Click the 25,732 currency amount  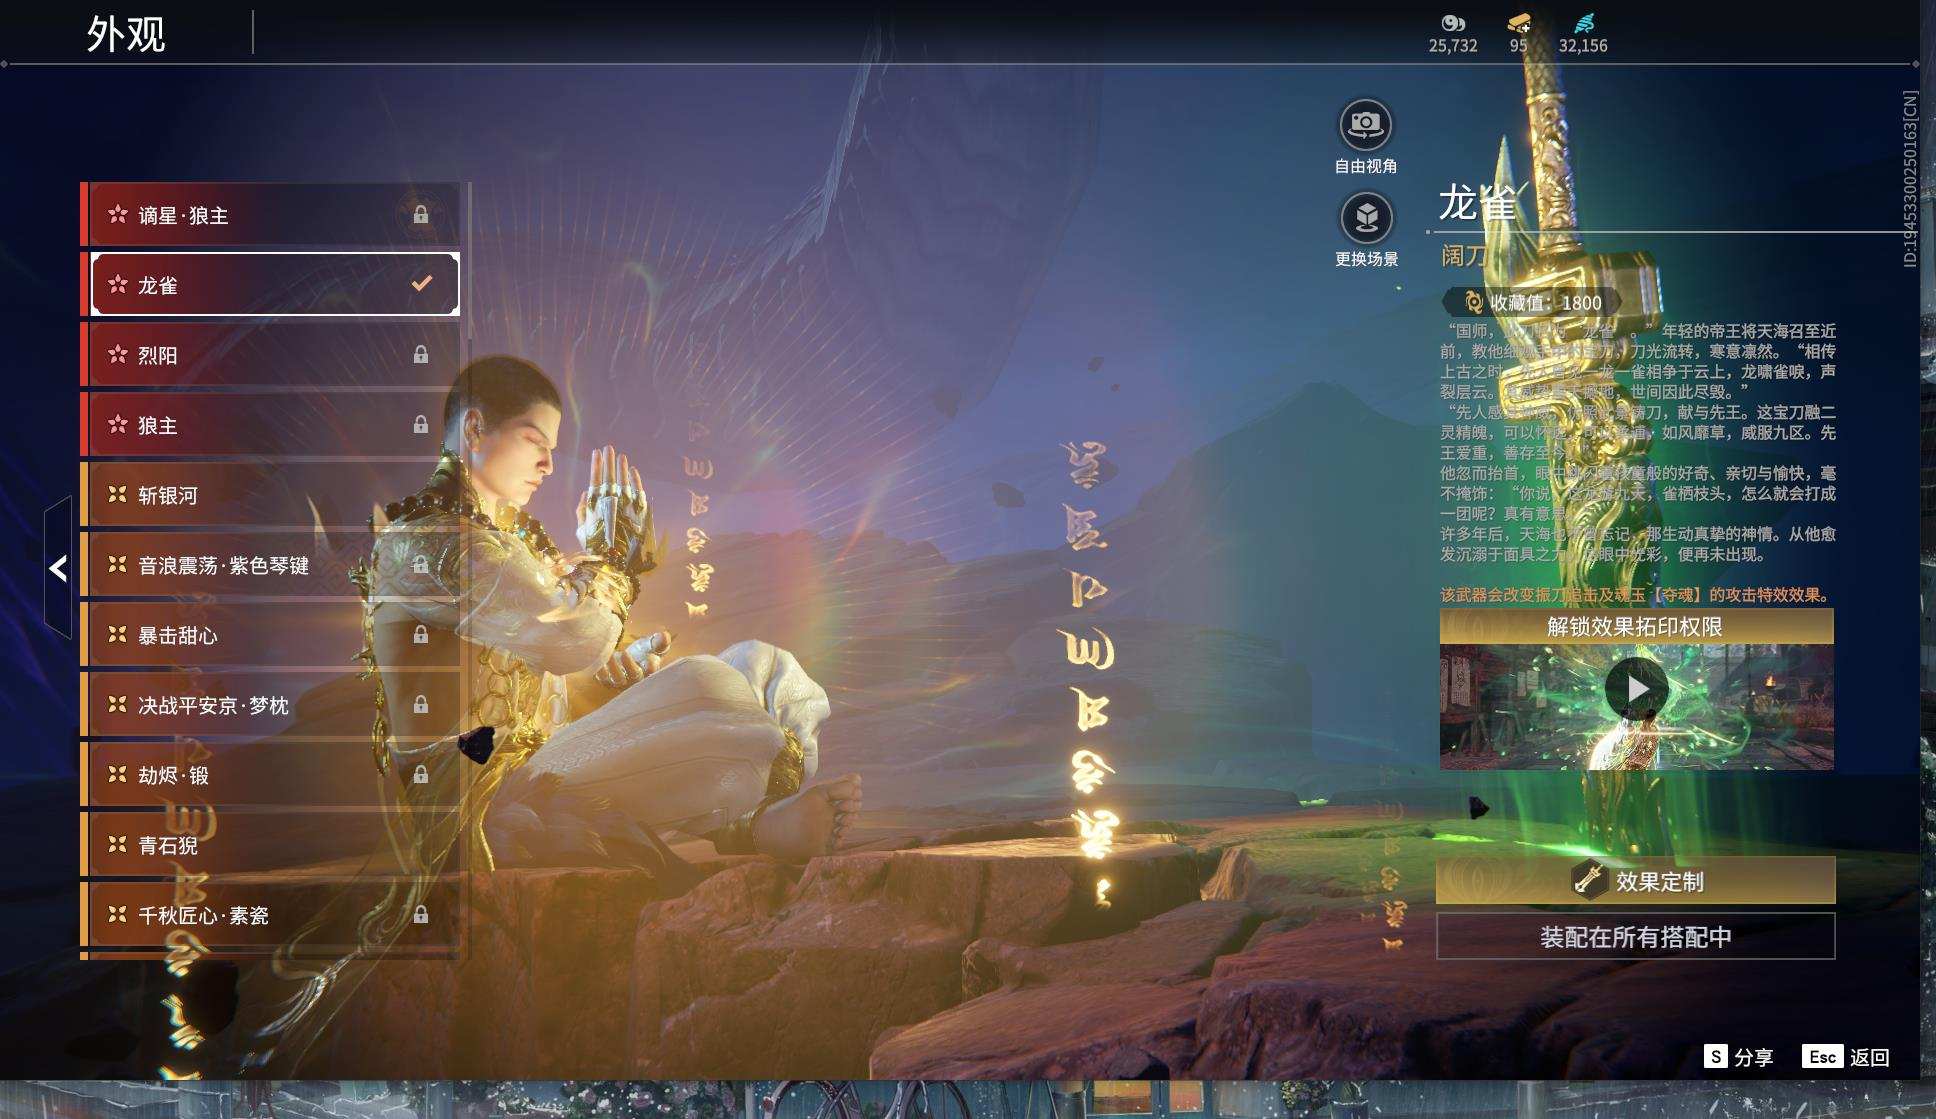[x=1453, y=46]
